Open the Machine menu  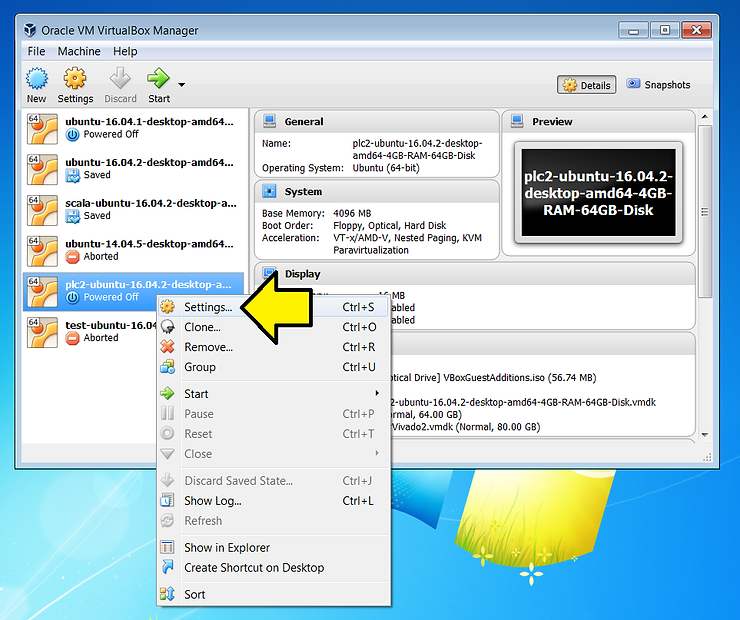pos(79,51)
